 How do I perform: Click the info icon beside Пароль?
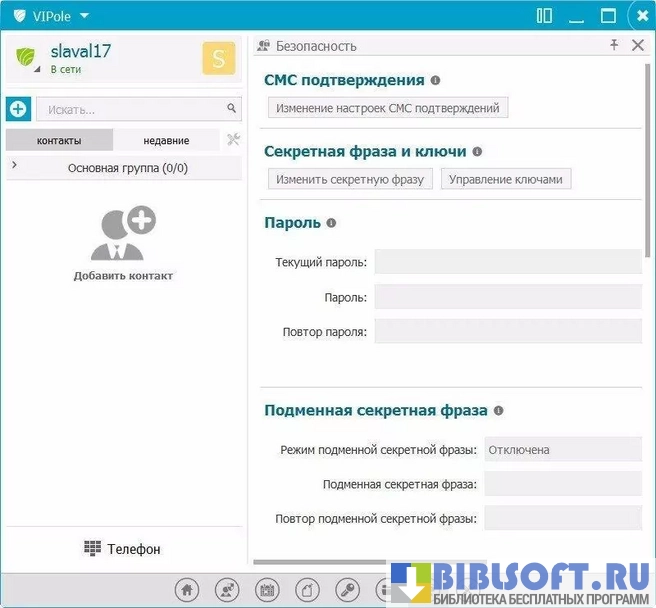pyautogui.click(x=331, y=223)
